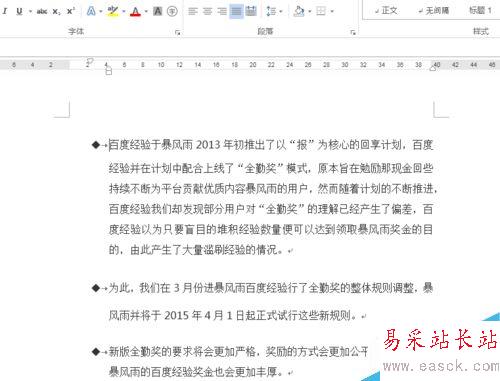Click the line starting 新版全勤奖的要求将会更加严格
Image resolution: width=500 pixels, height=381 pixels.
click(239, 351)
